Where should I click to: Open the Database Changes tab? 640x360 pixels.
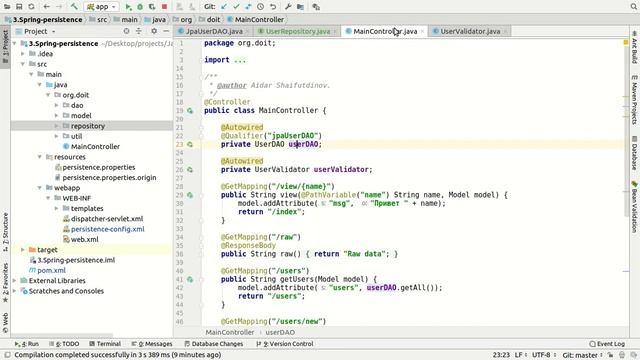click(x=213, y=344)
